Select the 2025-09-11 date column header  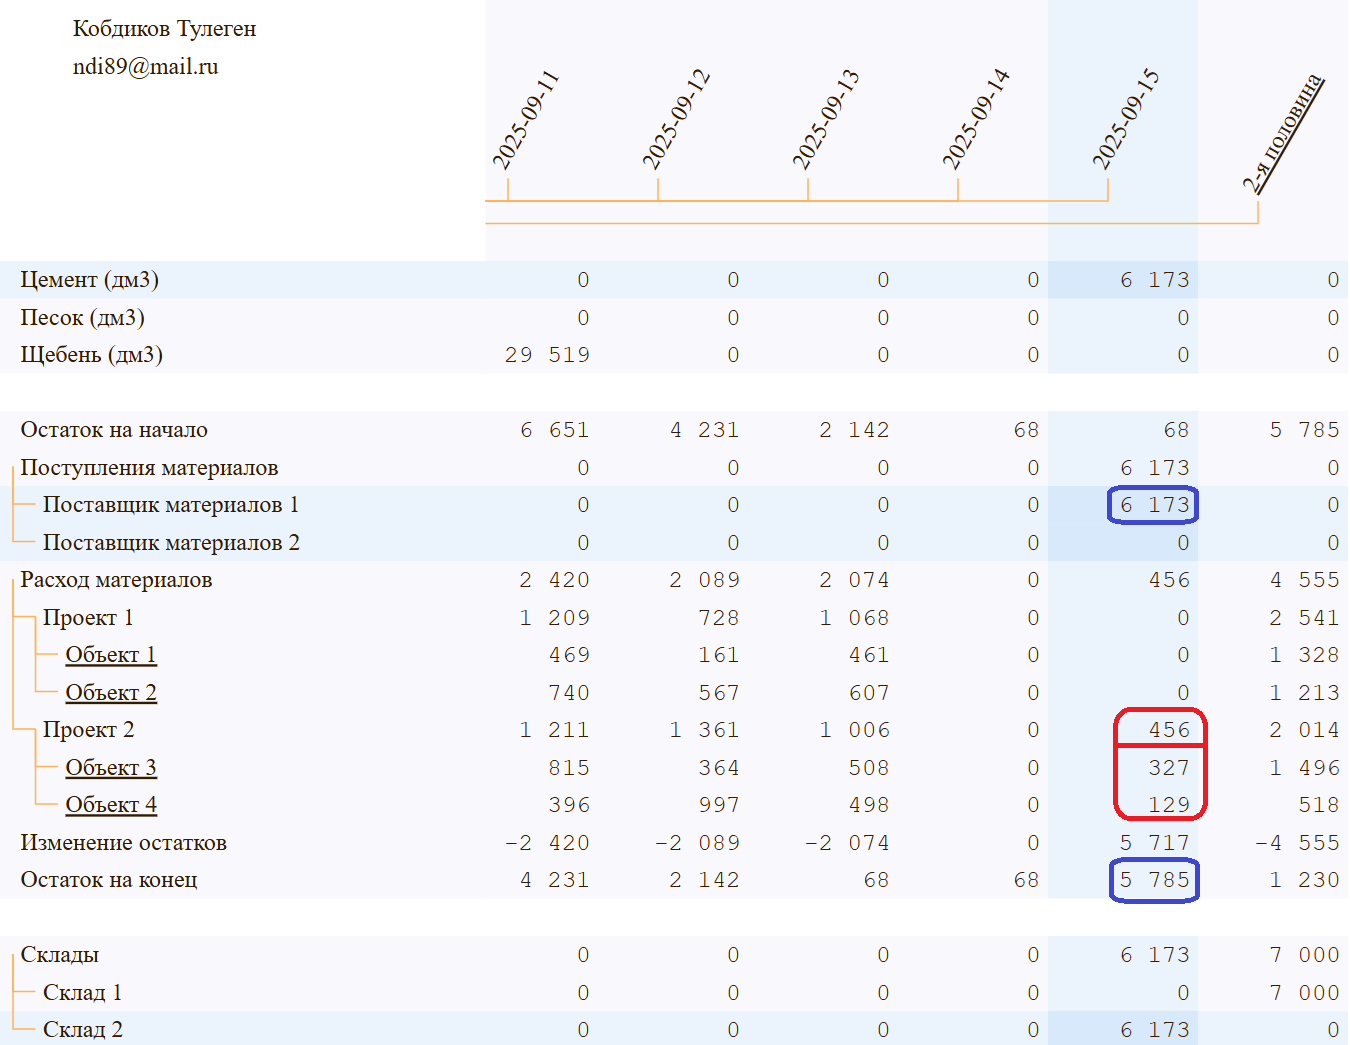[x=526, y=120]
